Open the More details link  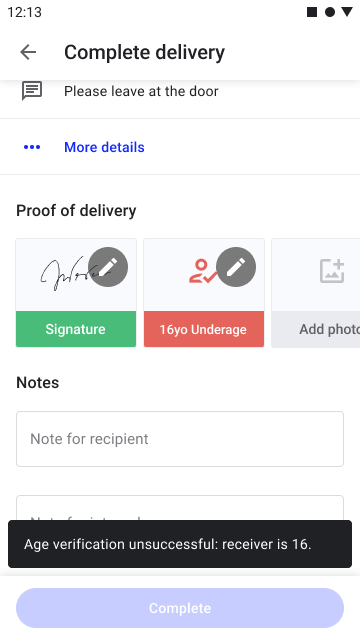[104, 147]
